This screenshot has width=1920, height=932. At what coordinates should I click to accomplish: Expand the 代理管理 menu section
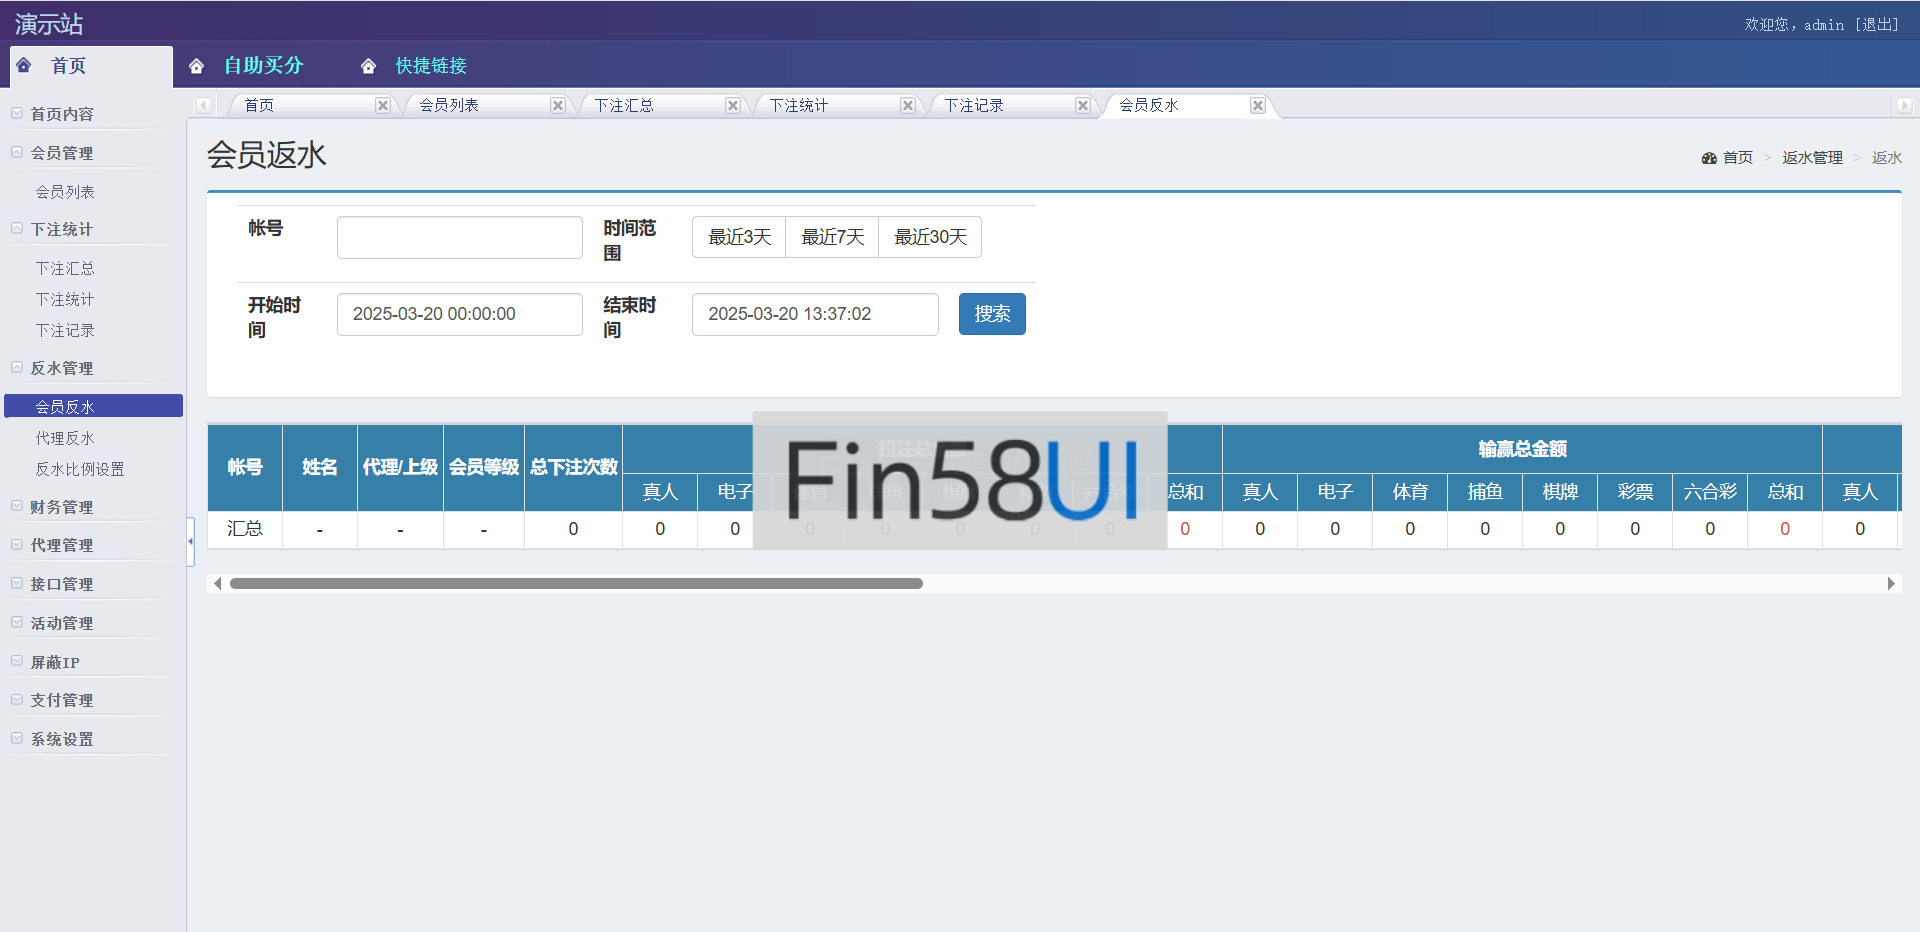(62, 545)
